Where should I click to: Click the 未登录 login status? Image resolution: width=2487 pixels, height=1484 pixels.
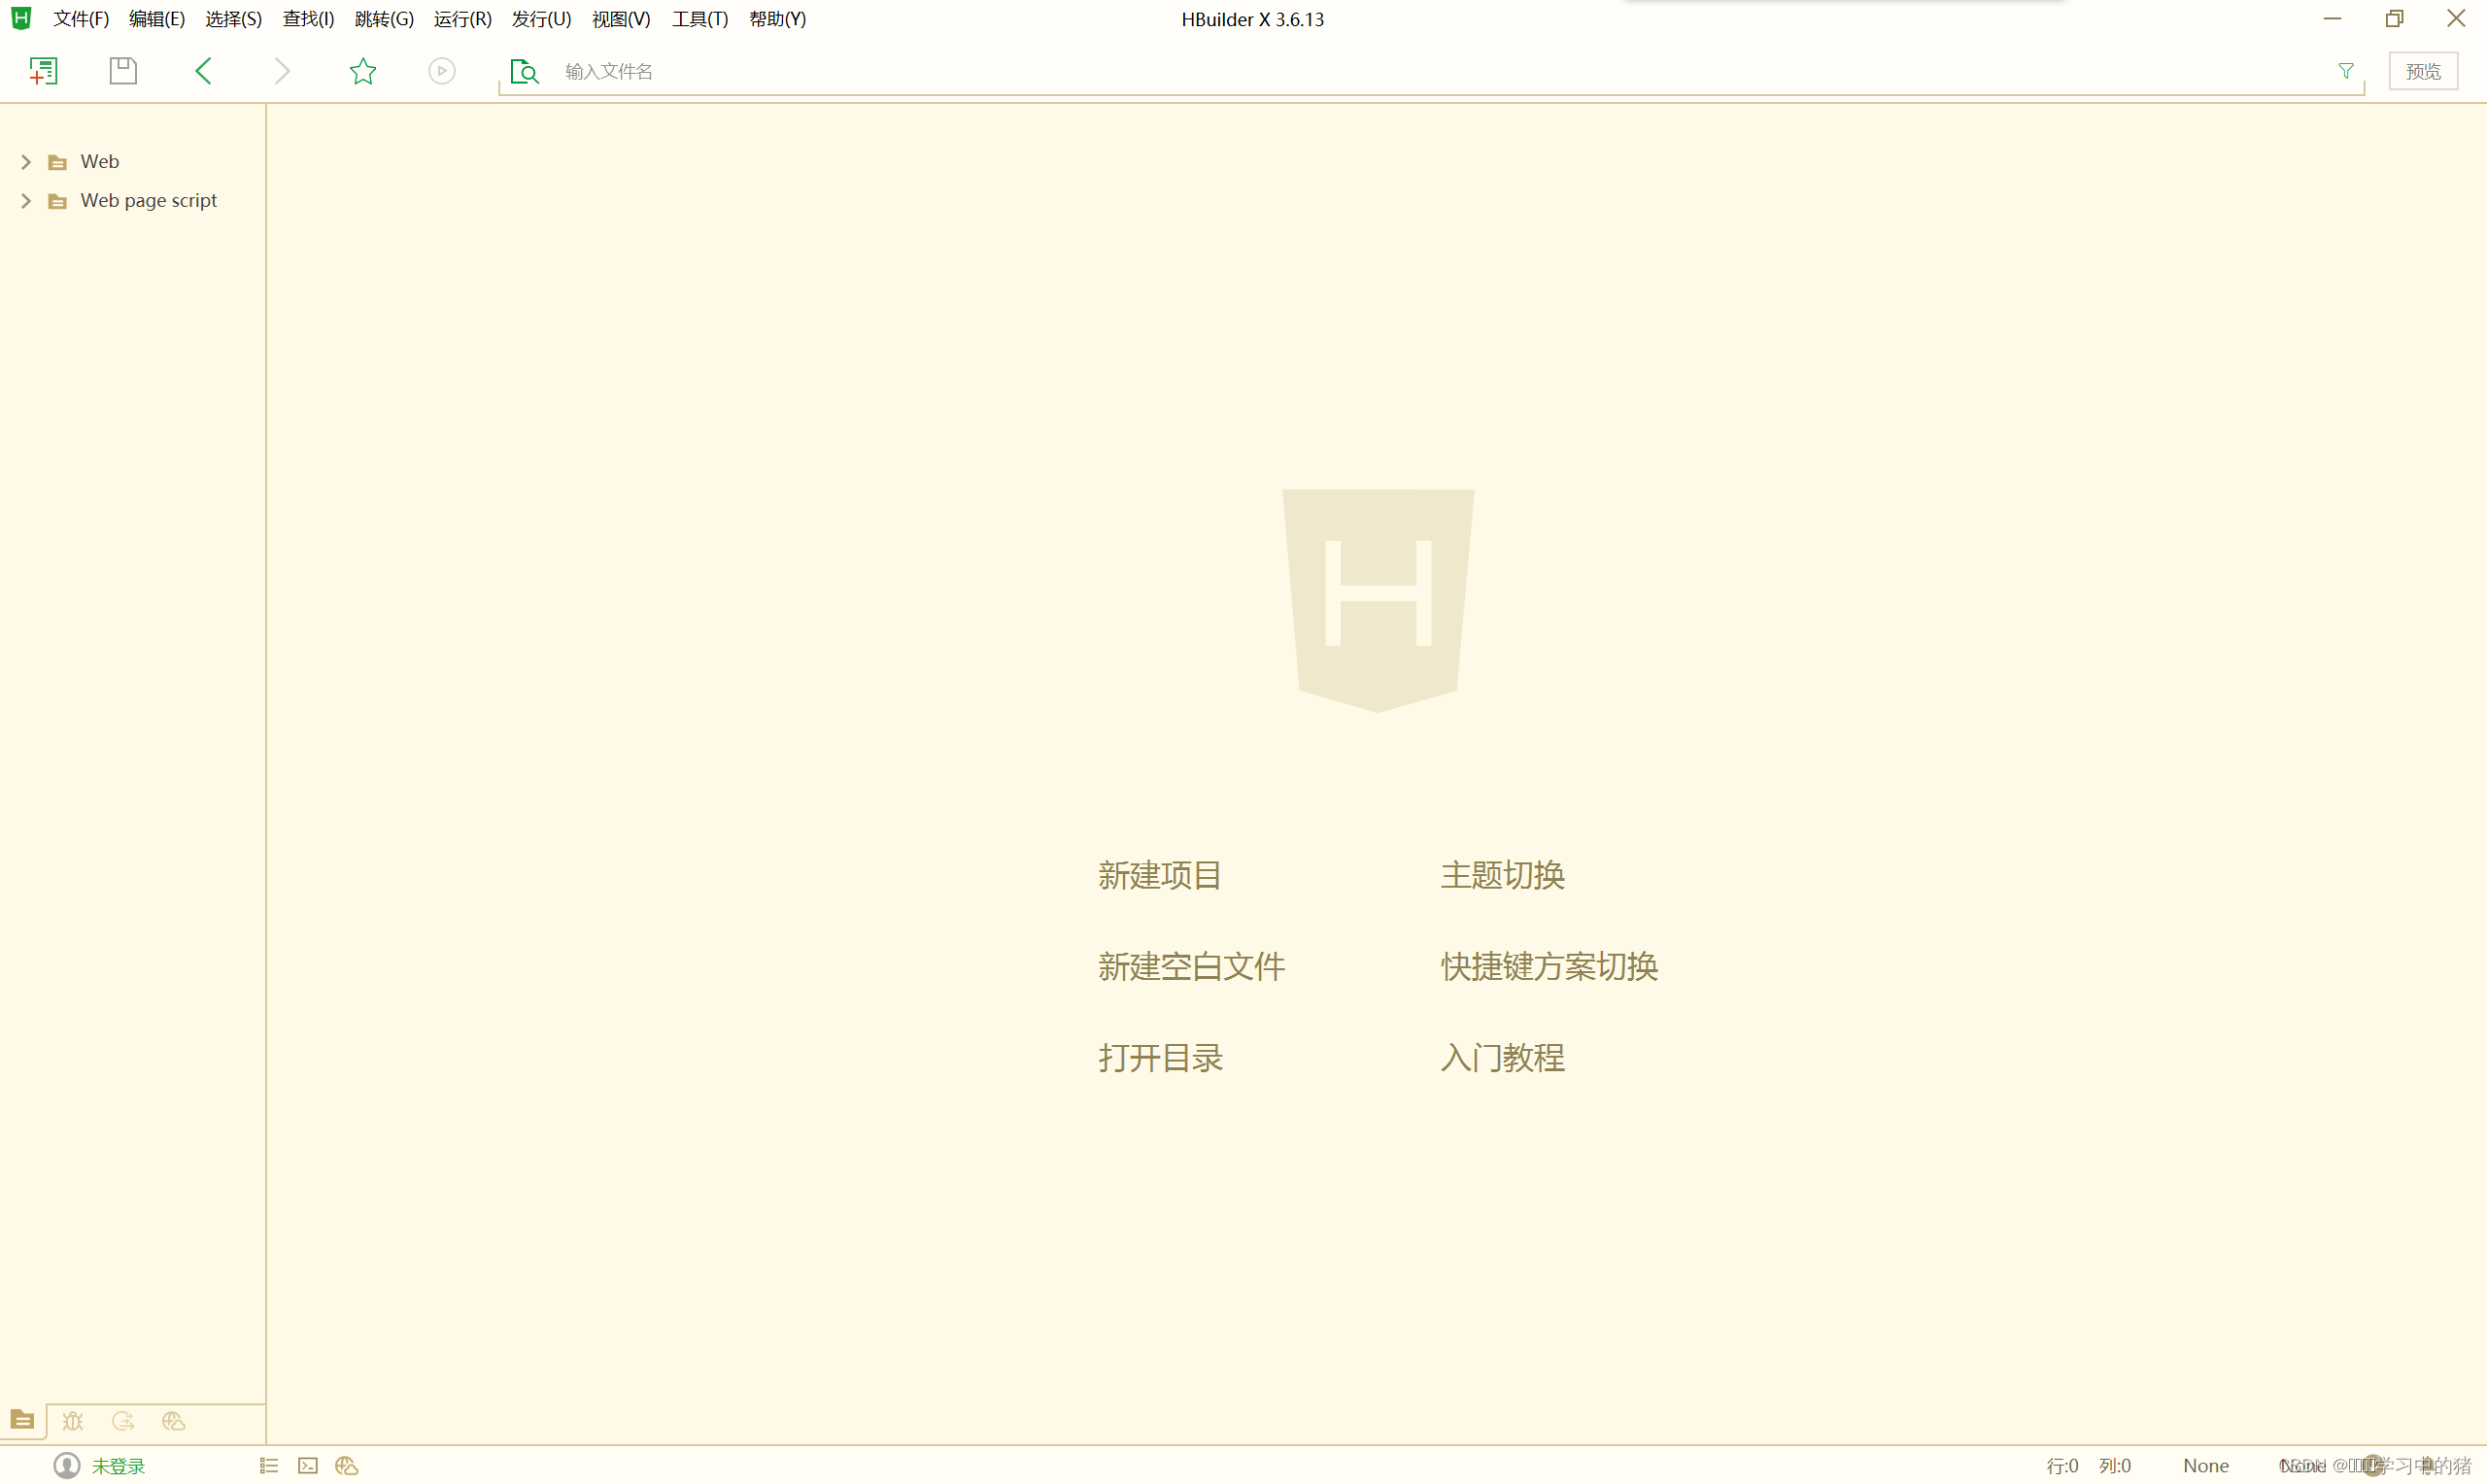(x=118, y=1466)
